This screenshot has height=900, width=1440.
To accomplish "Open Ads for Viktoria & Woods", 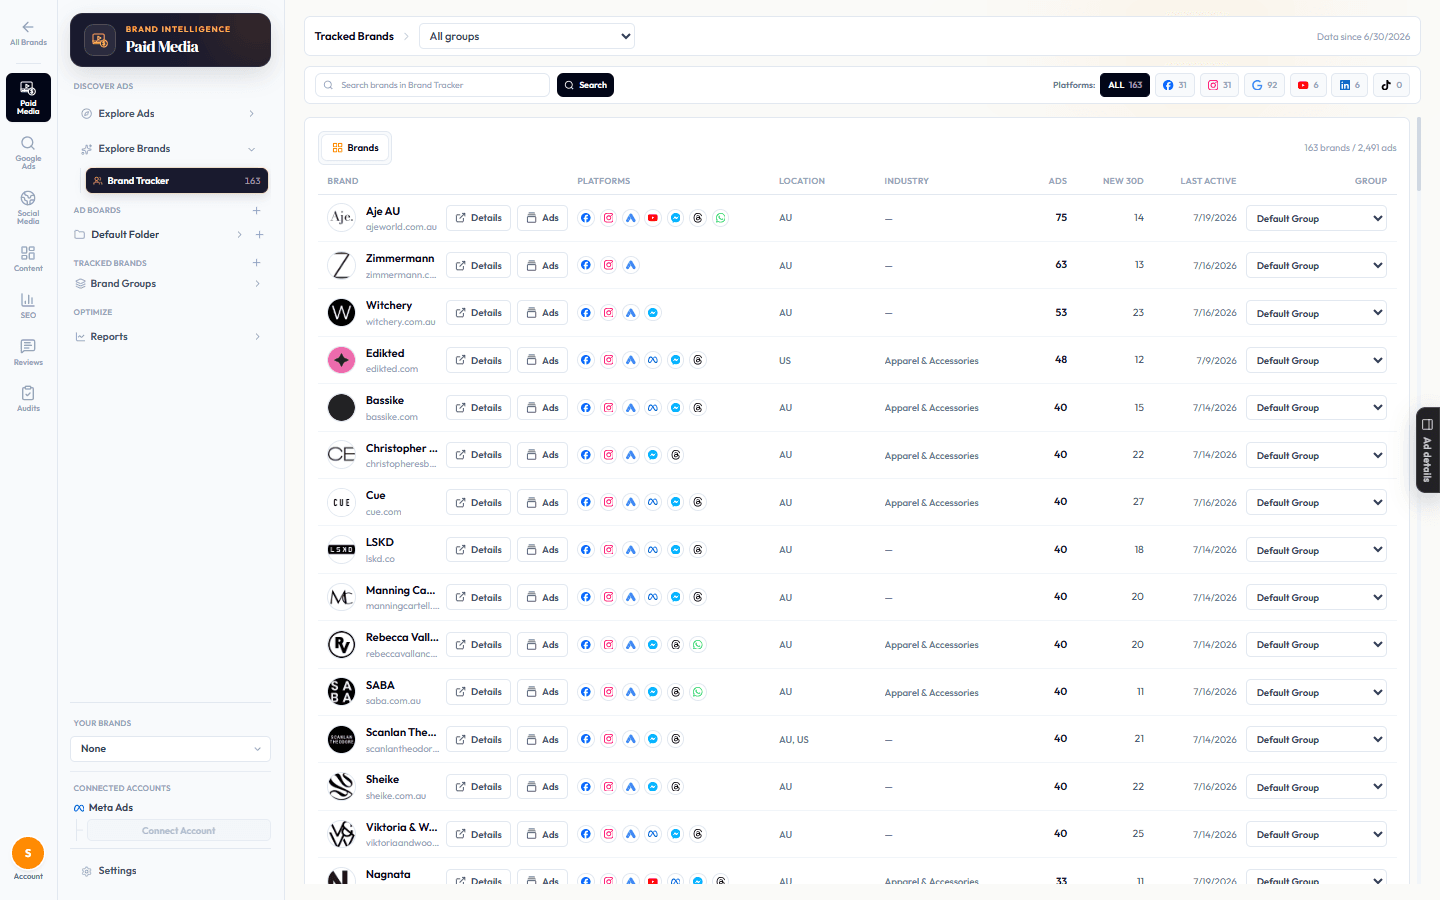I will (x=543, y=834).
